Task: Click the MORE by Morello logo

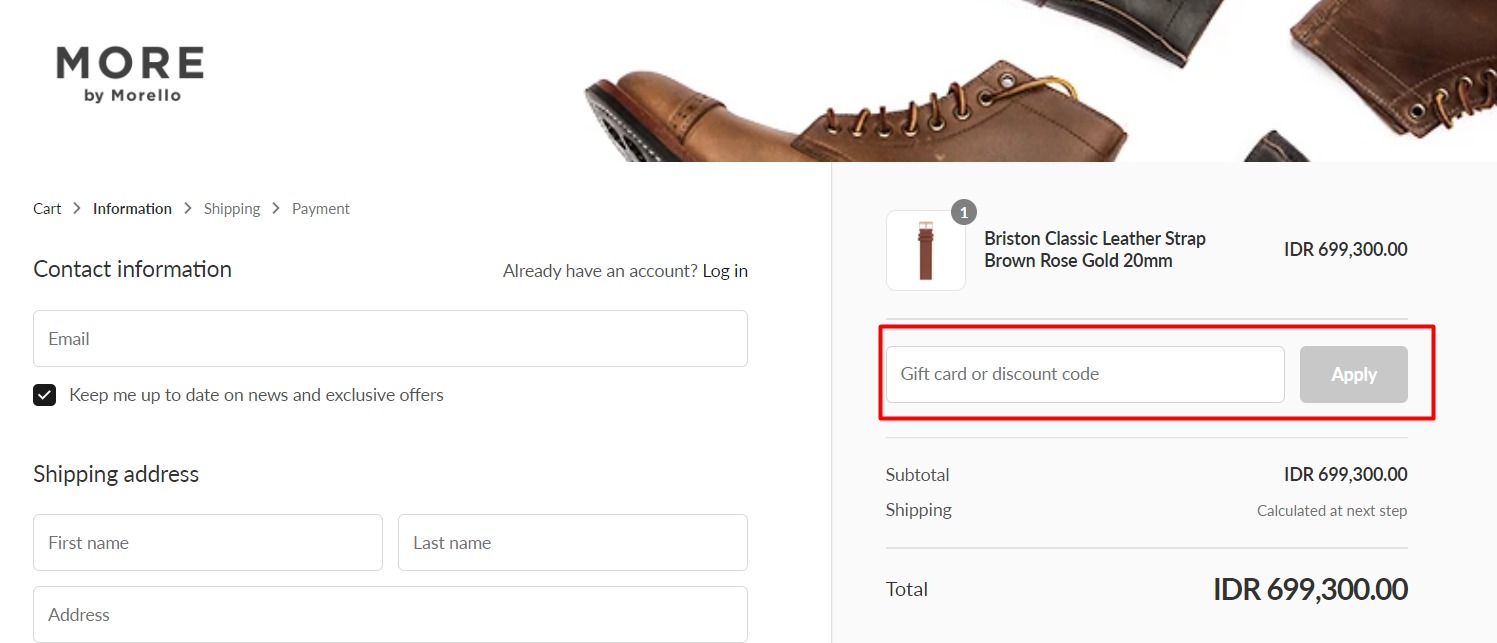Action: tap(130, 74)
